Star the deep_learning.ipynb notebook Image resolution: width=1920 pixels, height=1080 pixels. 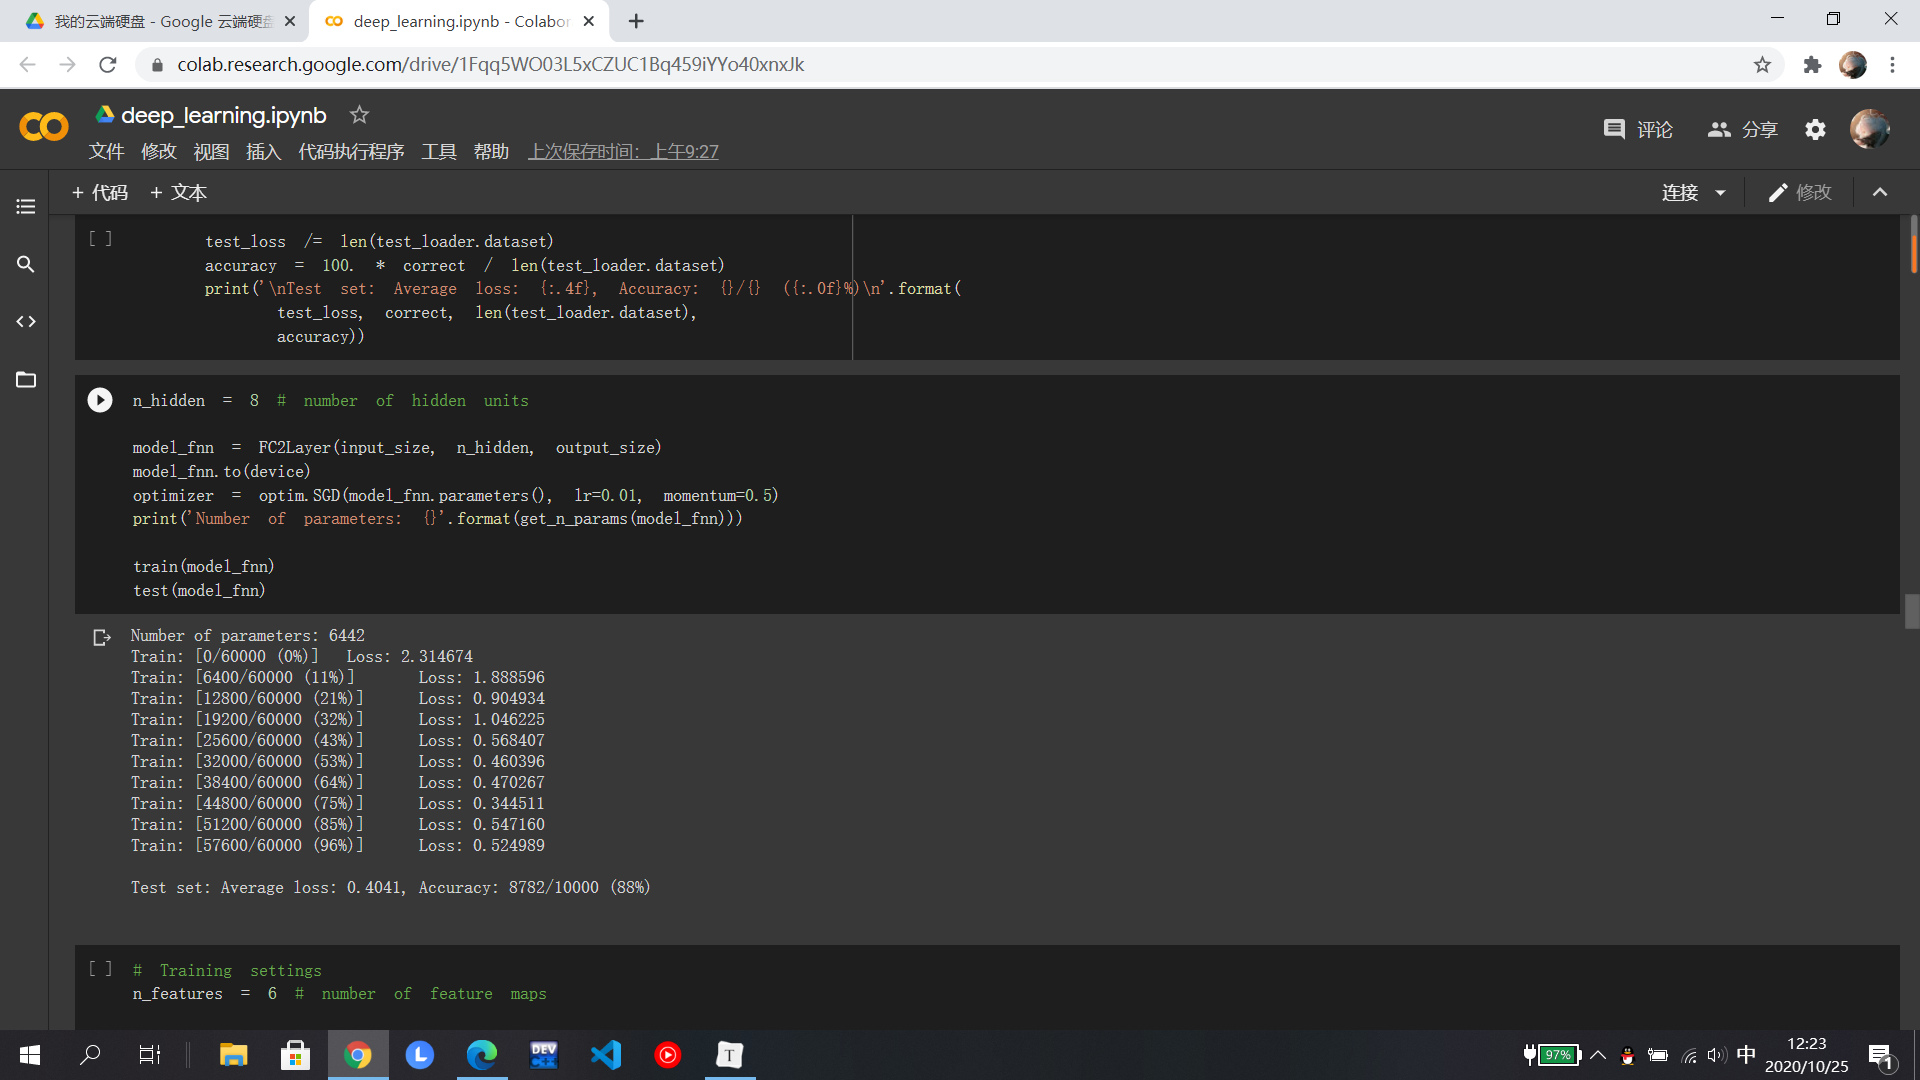click(359, 115)
